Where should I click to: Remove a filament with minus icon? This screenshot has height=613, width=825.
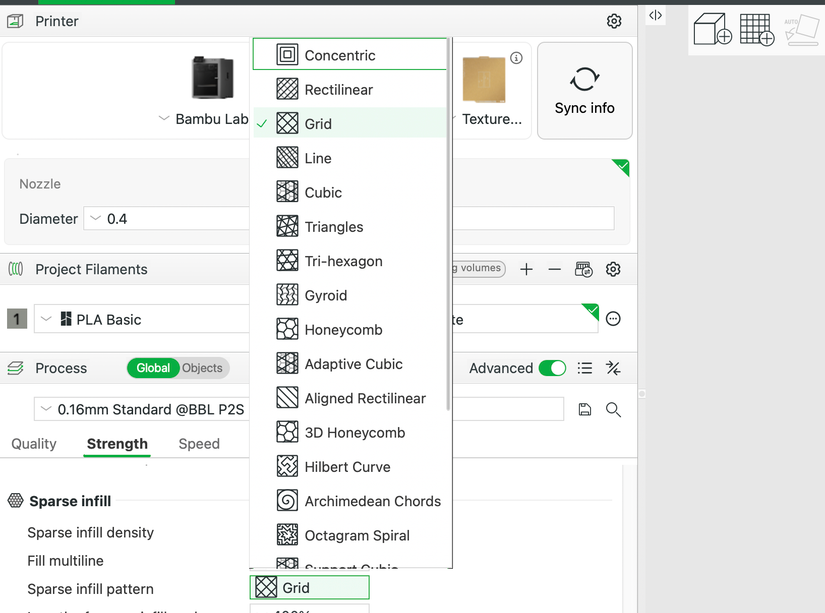(554, 269)
